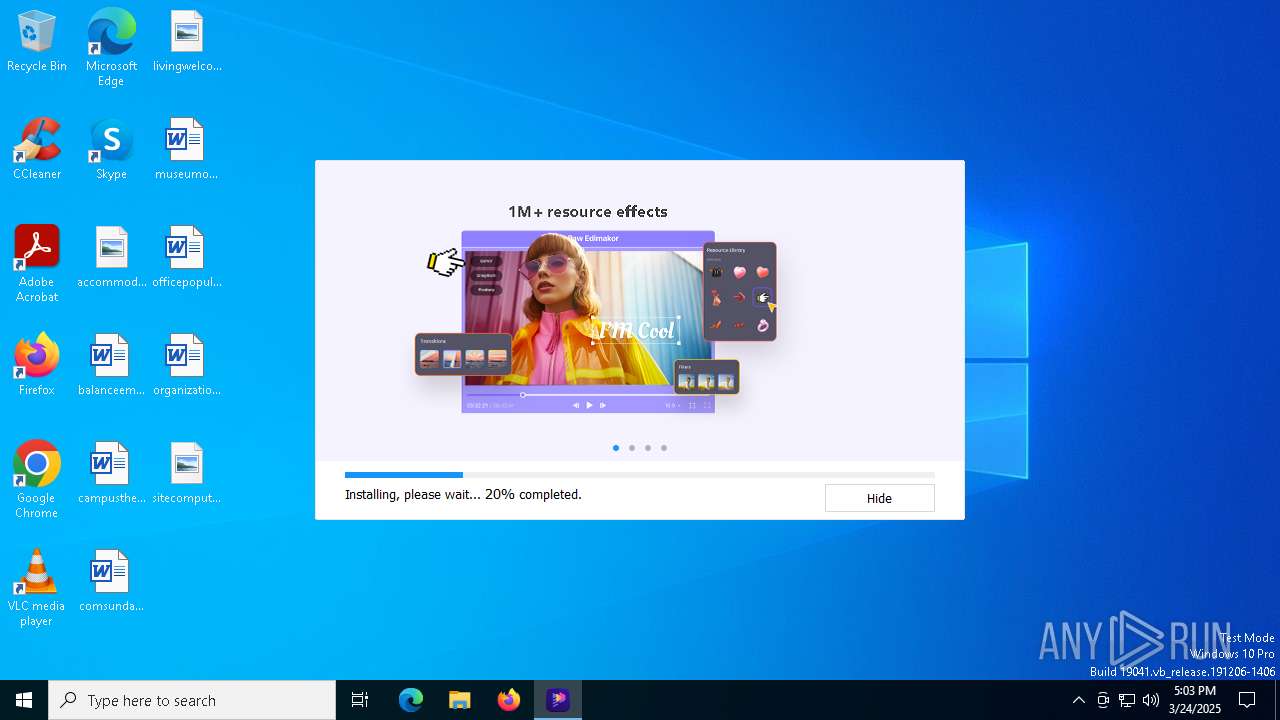
Task: Select the comsunda... Word document
Action: 111,582
